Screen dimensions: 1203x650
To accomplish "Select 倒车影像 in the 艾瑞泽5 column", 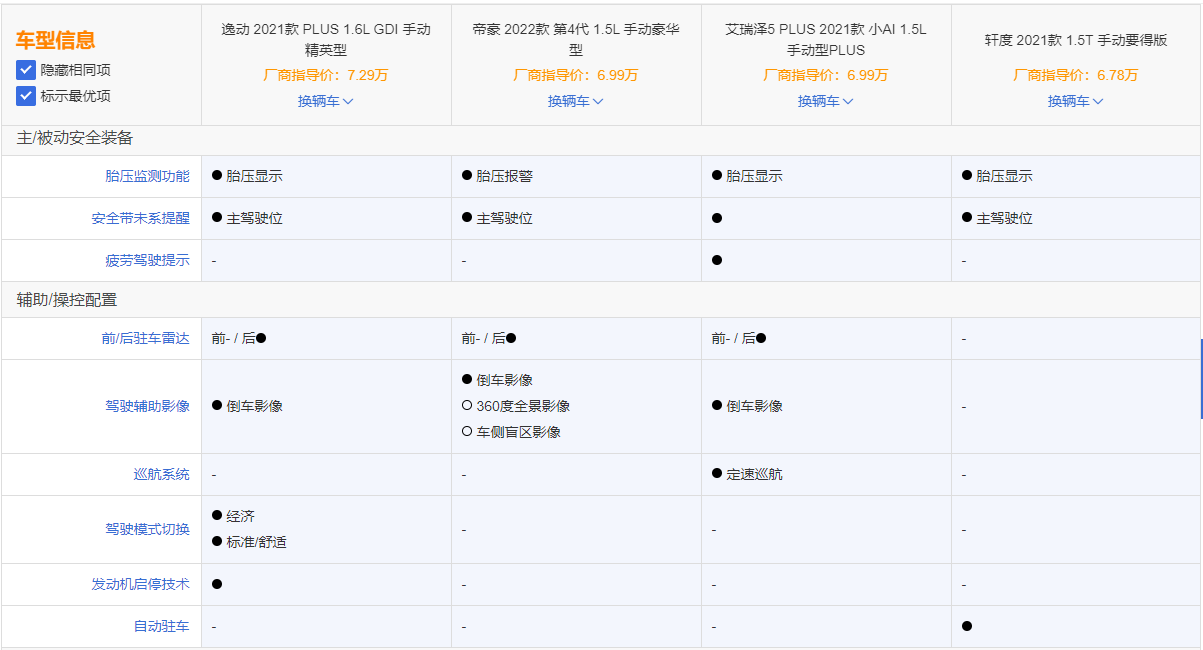I will tap(754, 406).
